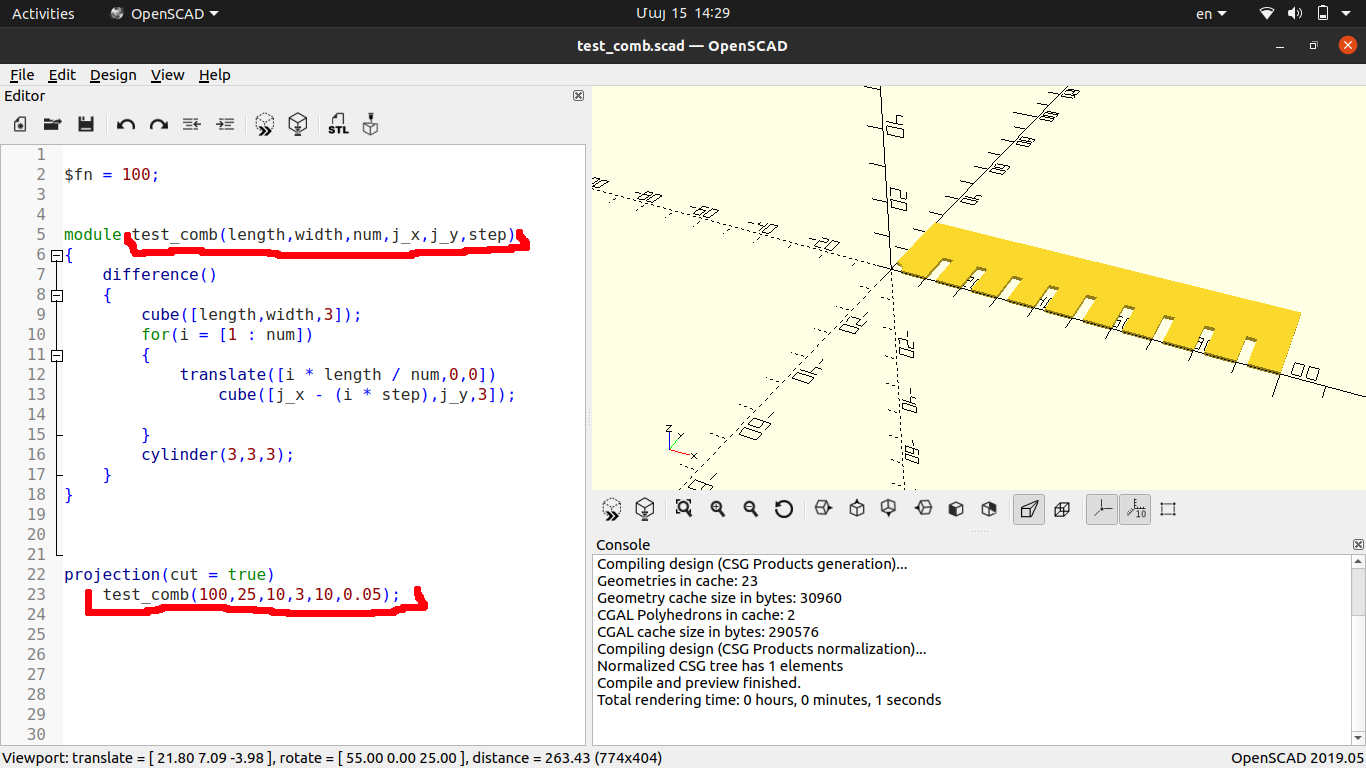Switch to the Top view
This screenshot has width=1366, height=768.
pyautogui.click(x=856, y=508)
